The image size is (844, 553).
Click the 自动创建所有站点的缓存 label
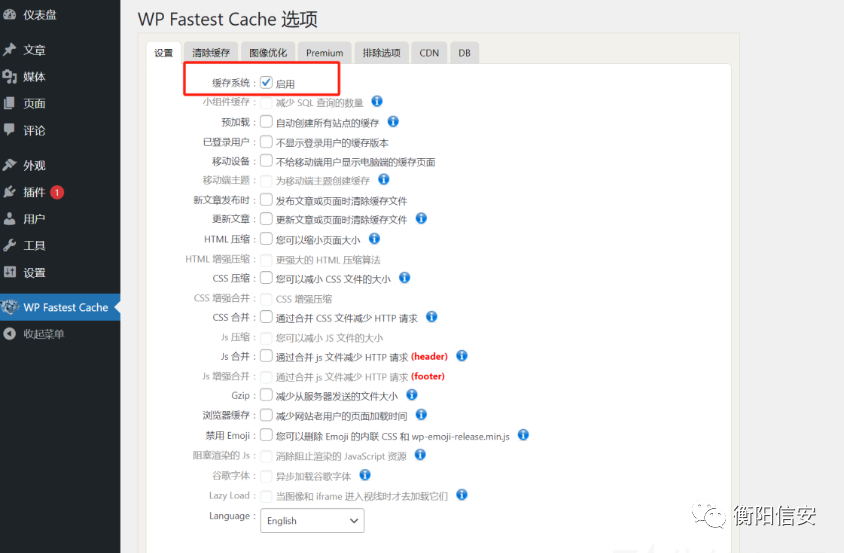(x=327, y=123)
